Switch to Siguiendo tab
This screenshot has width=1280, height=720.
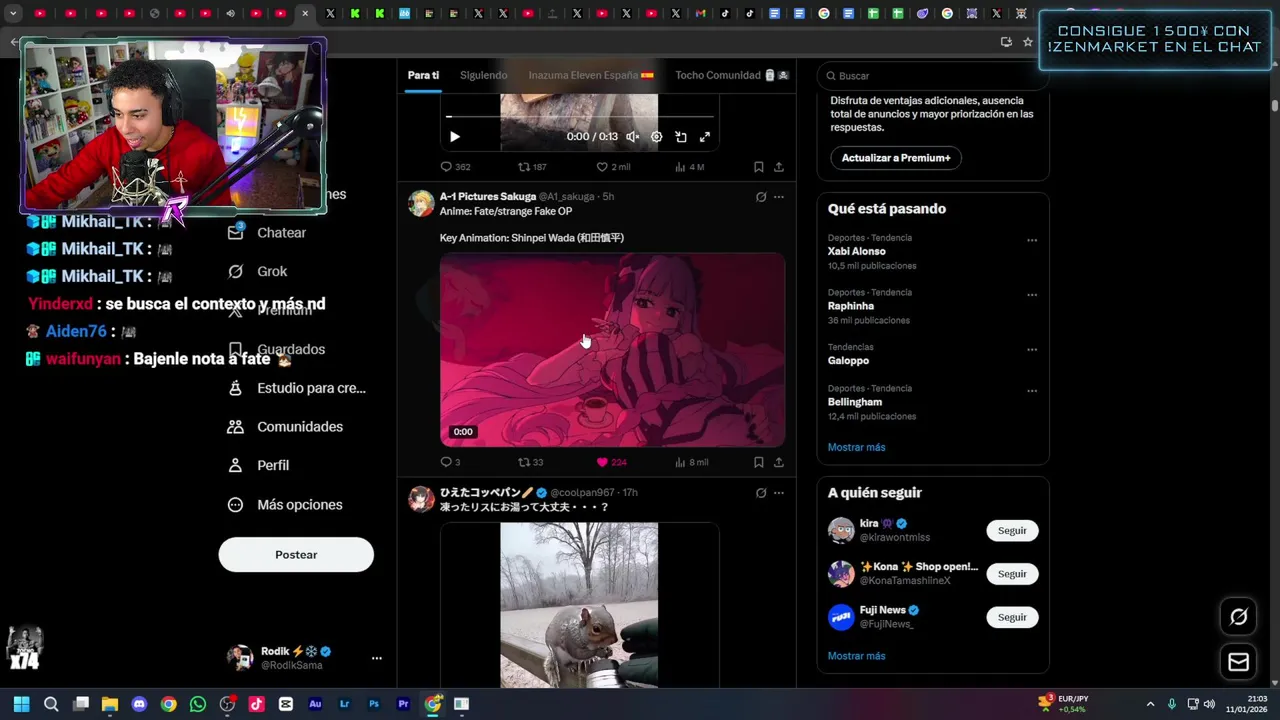483,75
